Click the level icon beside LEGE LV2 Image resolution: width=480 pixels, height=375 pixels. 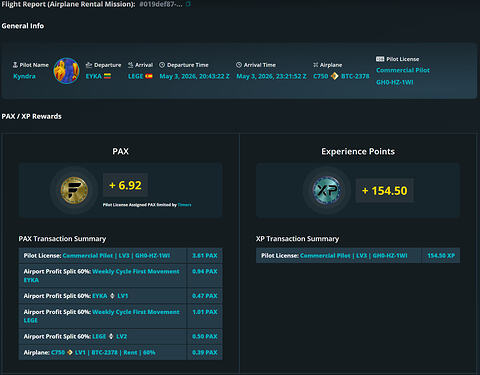[x=111, y=336]
